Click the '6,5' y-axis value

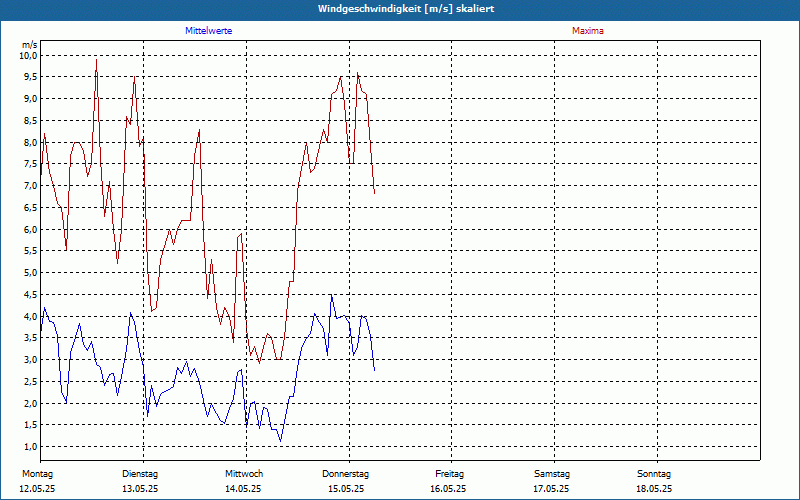tap(31, 208)
